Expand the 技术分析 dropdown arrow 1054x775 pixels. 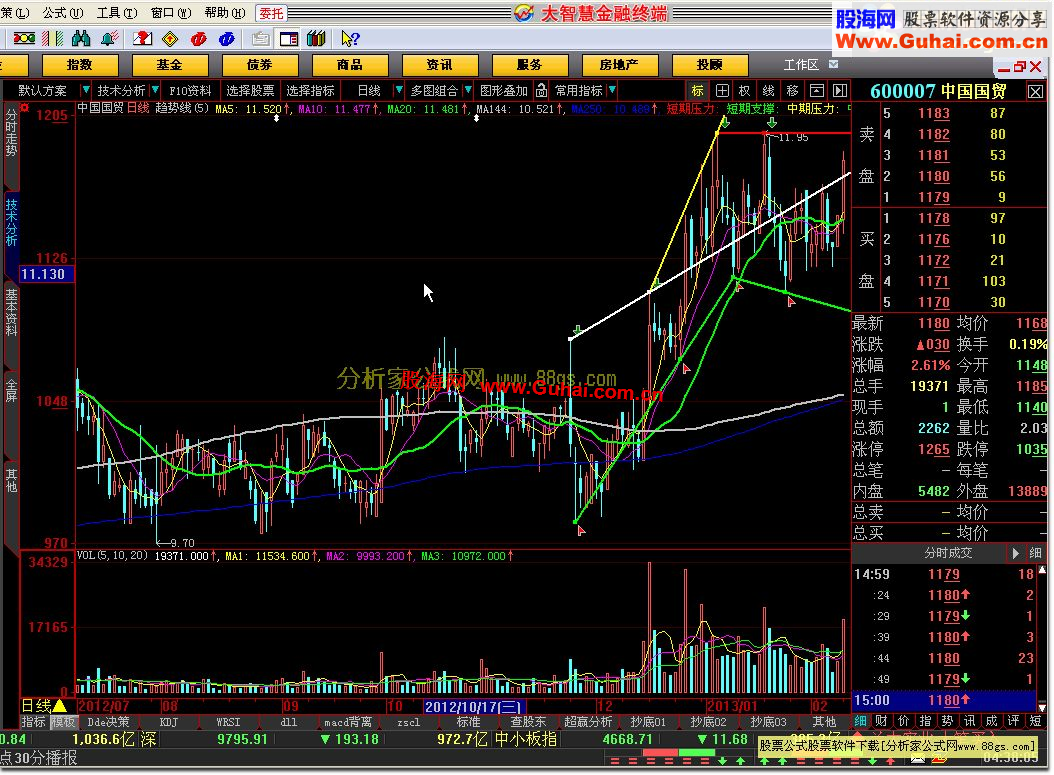tap(155, 90)
